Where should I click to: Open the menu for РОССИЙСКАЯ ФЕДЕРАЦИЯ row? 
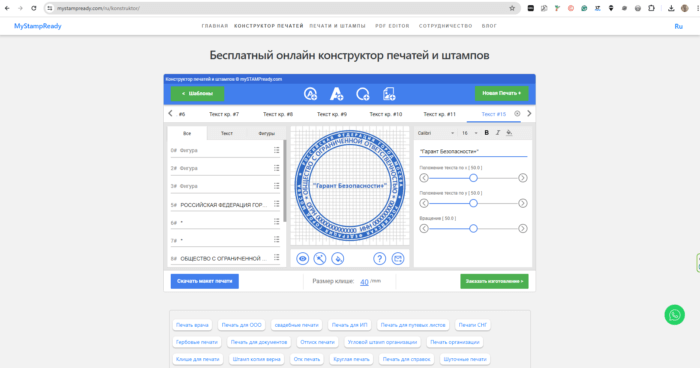coord(277,204)
